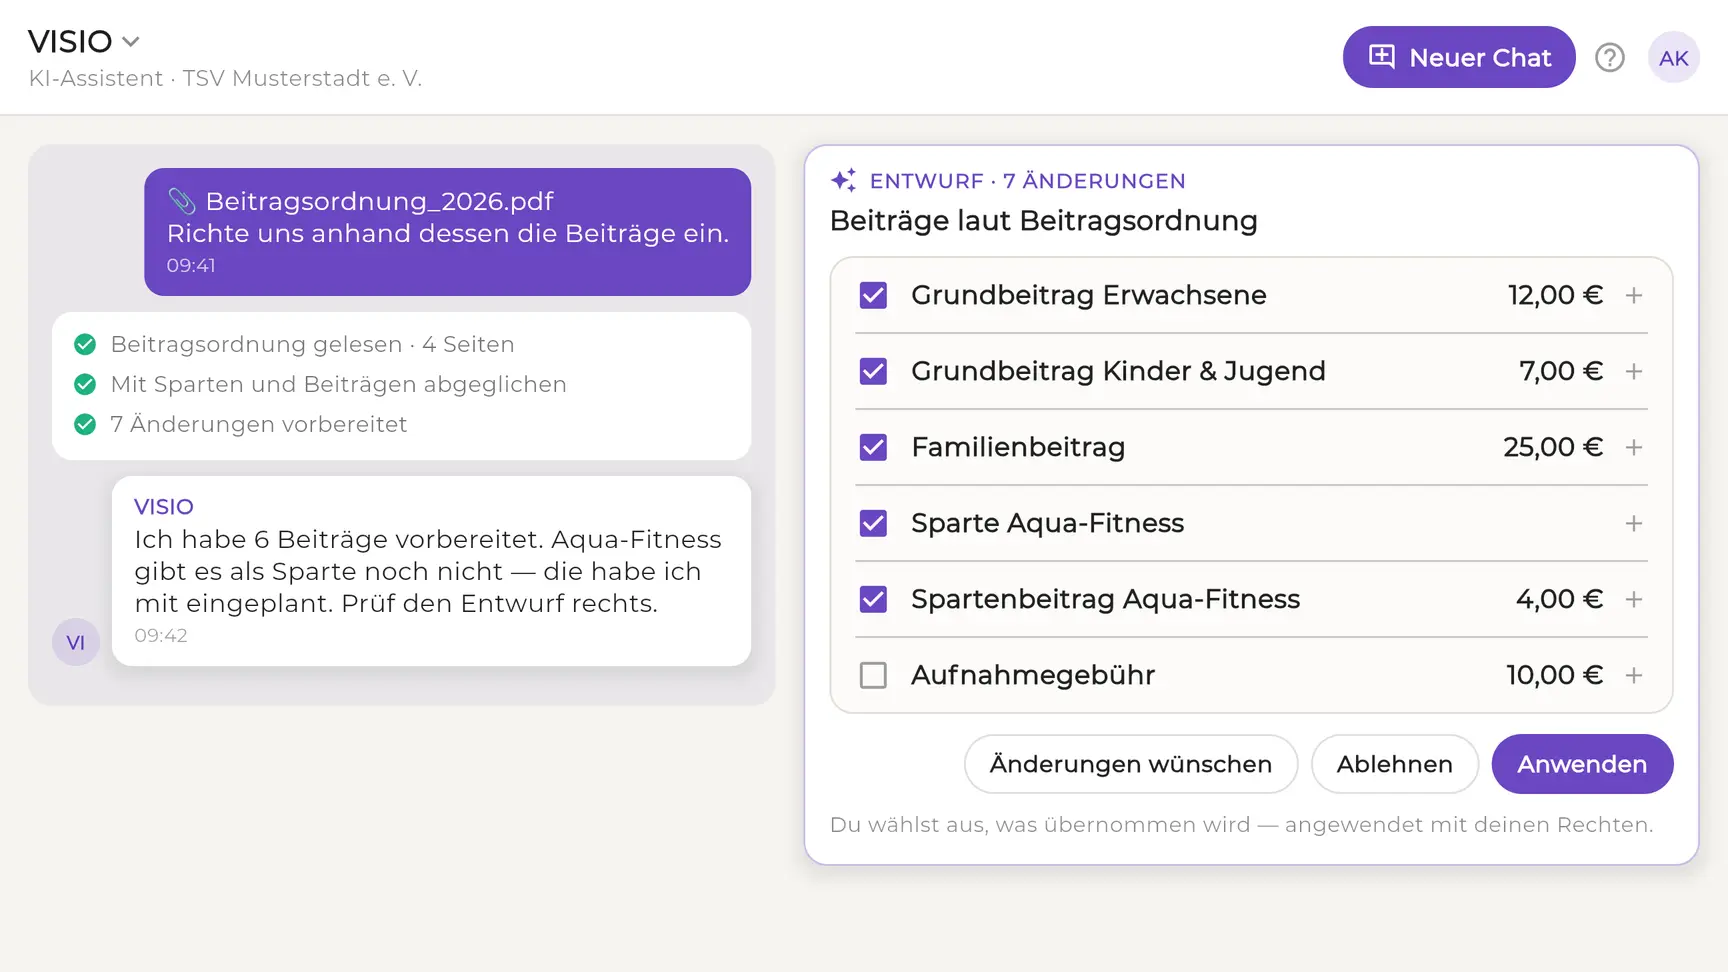Viewport: 1728px width, 972px height.
Task: Click the 12,00 € amount
Action: (x=1555, y=295)
